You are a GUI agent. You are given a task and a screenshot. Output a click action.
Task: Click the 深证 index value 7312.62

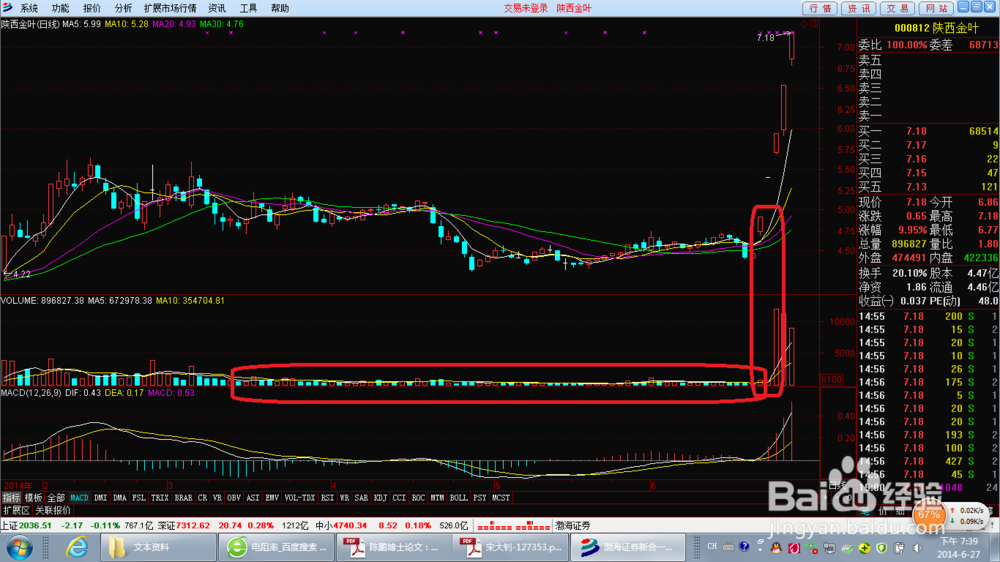[x=193, y=526]
